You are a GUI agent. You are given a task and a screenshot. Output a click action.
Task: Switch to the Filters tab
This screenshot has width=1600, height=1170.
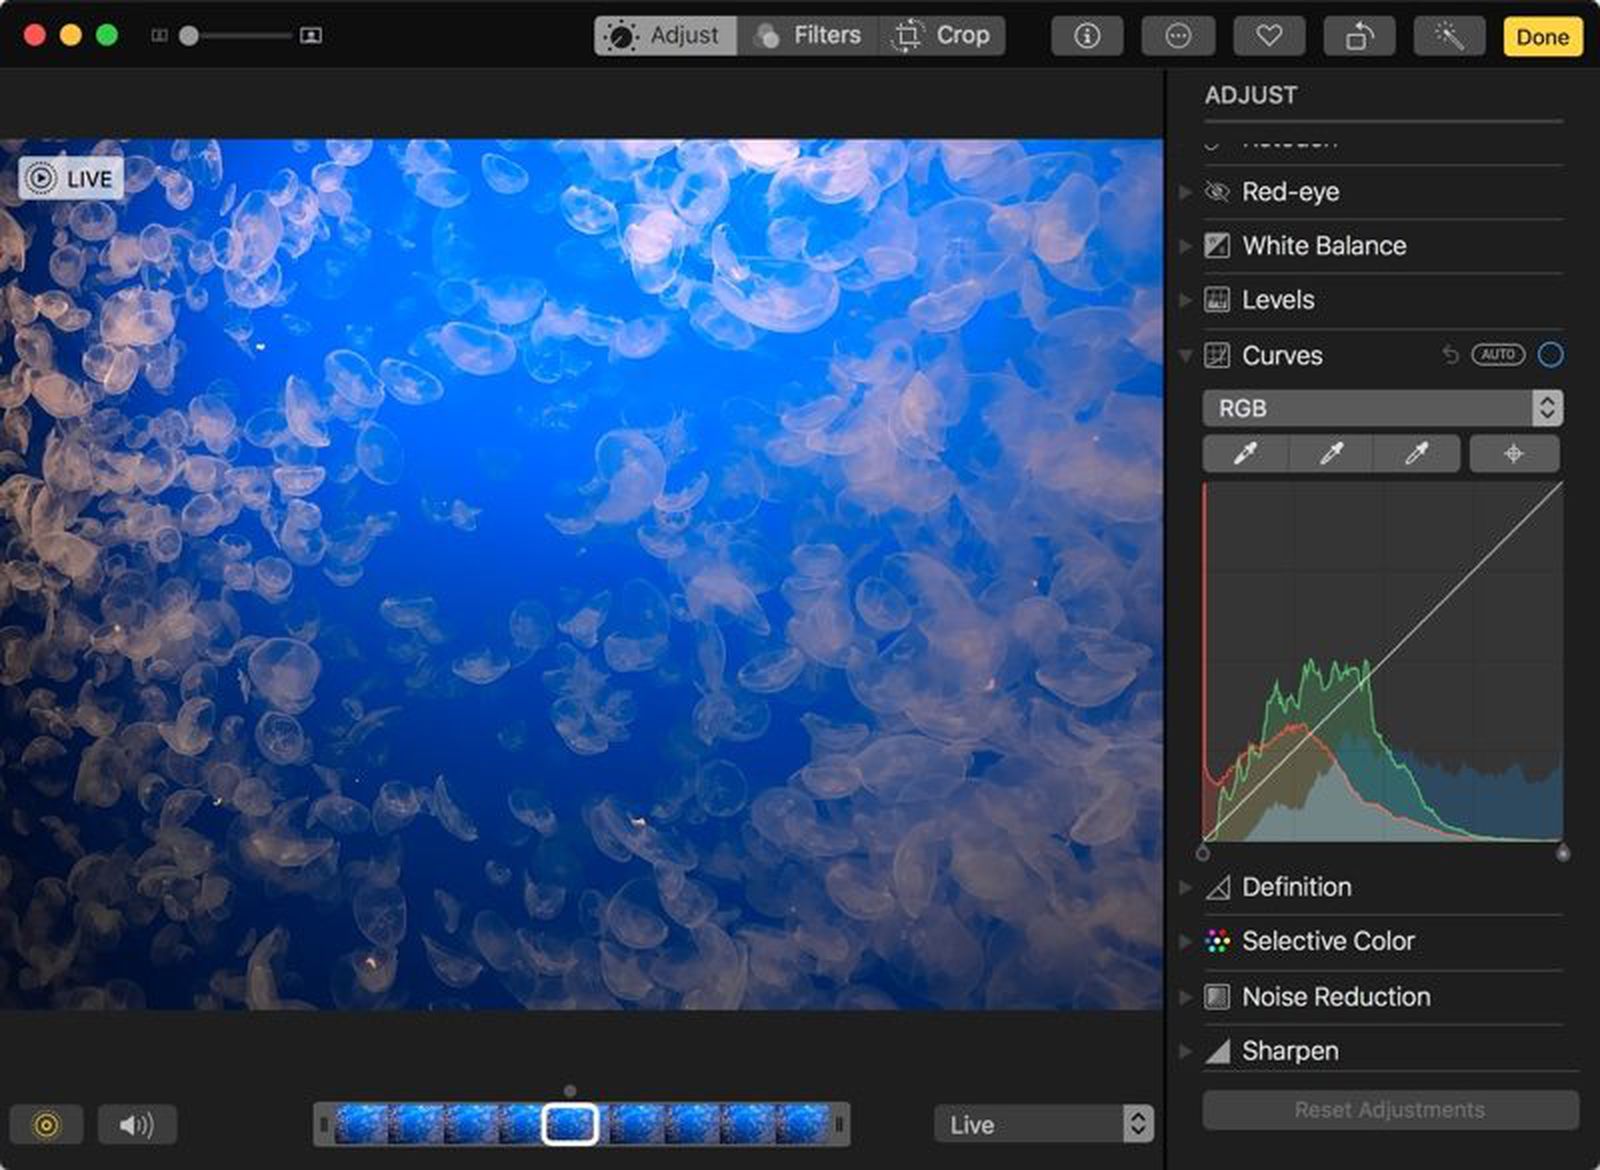click(x=808, y=35)
